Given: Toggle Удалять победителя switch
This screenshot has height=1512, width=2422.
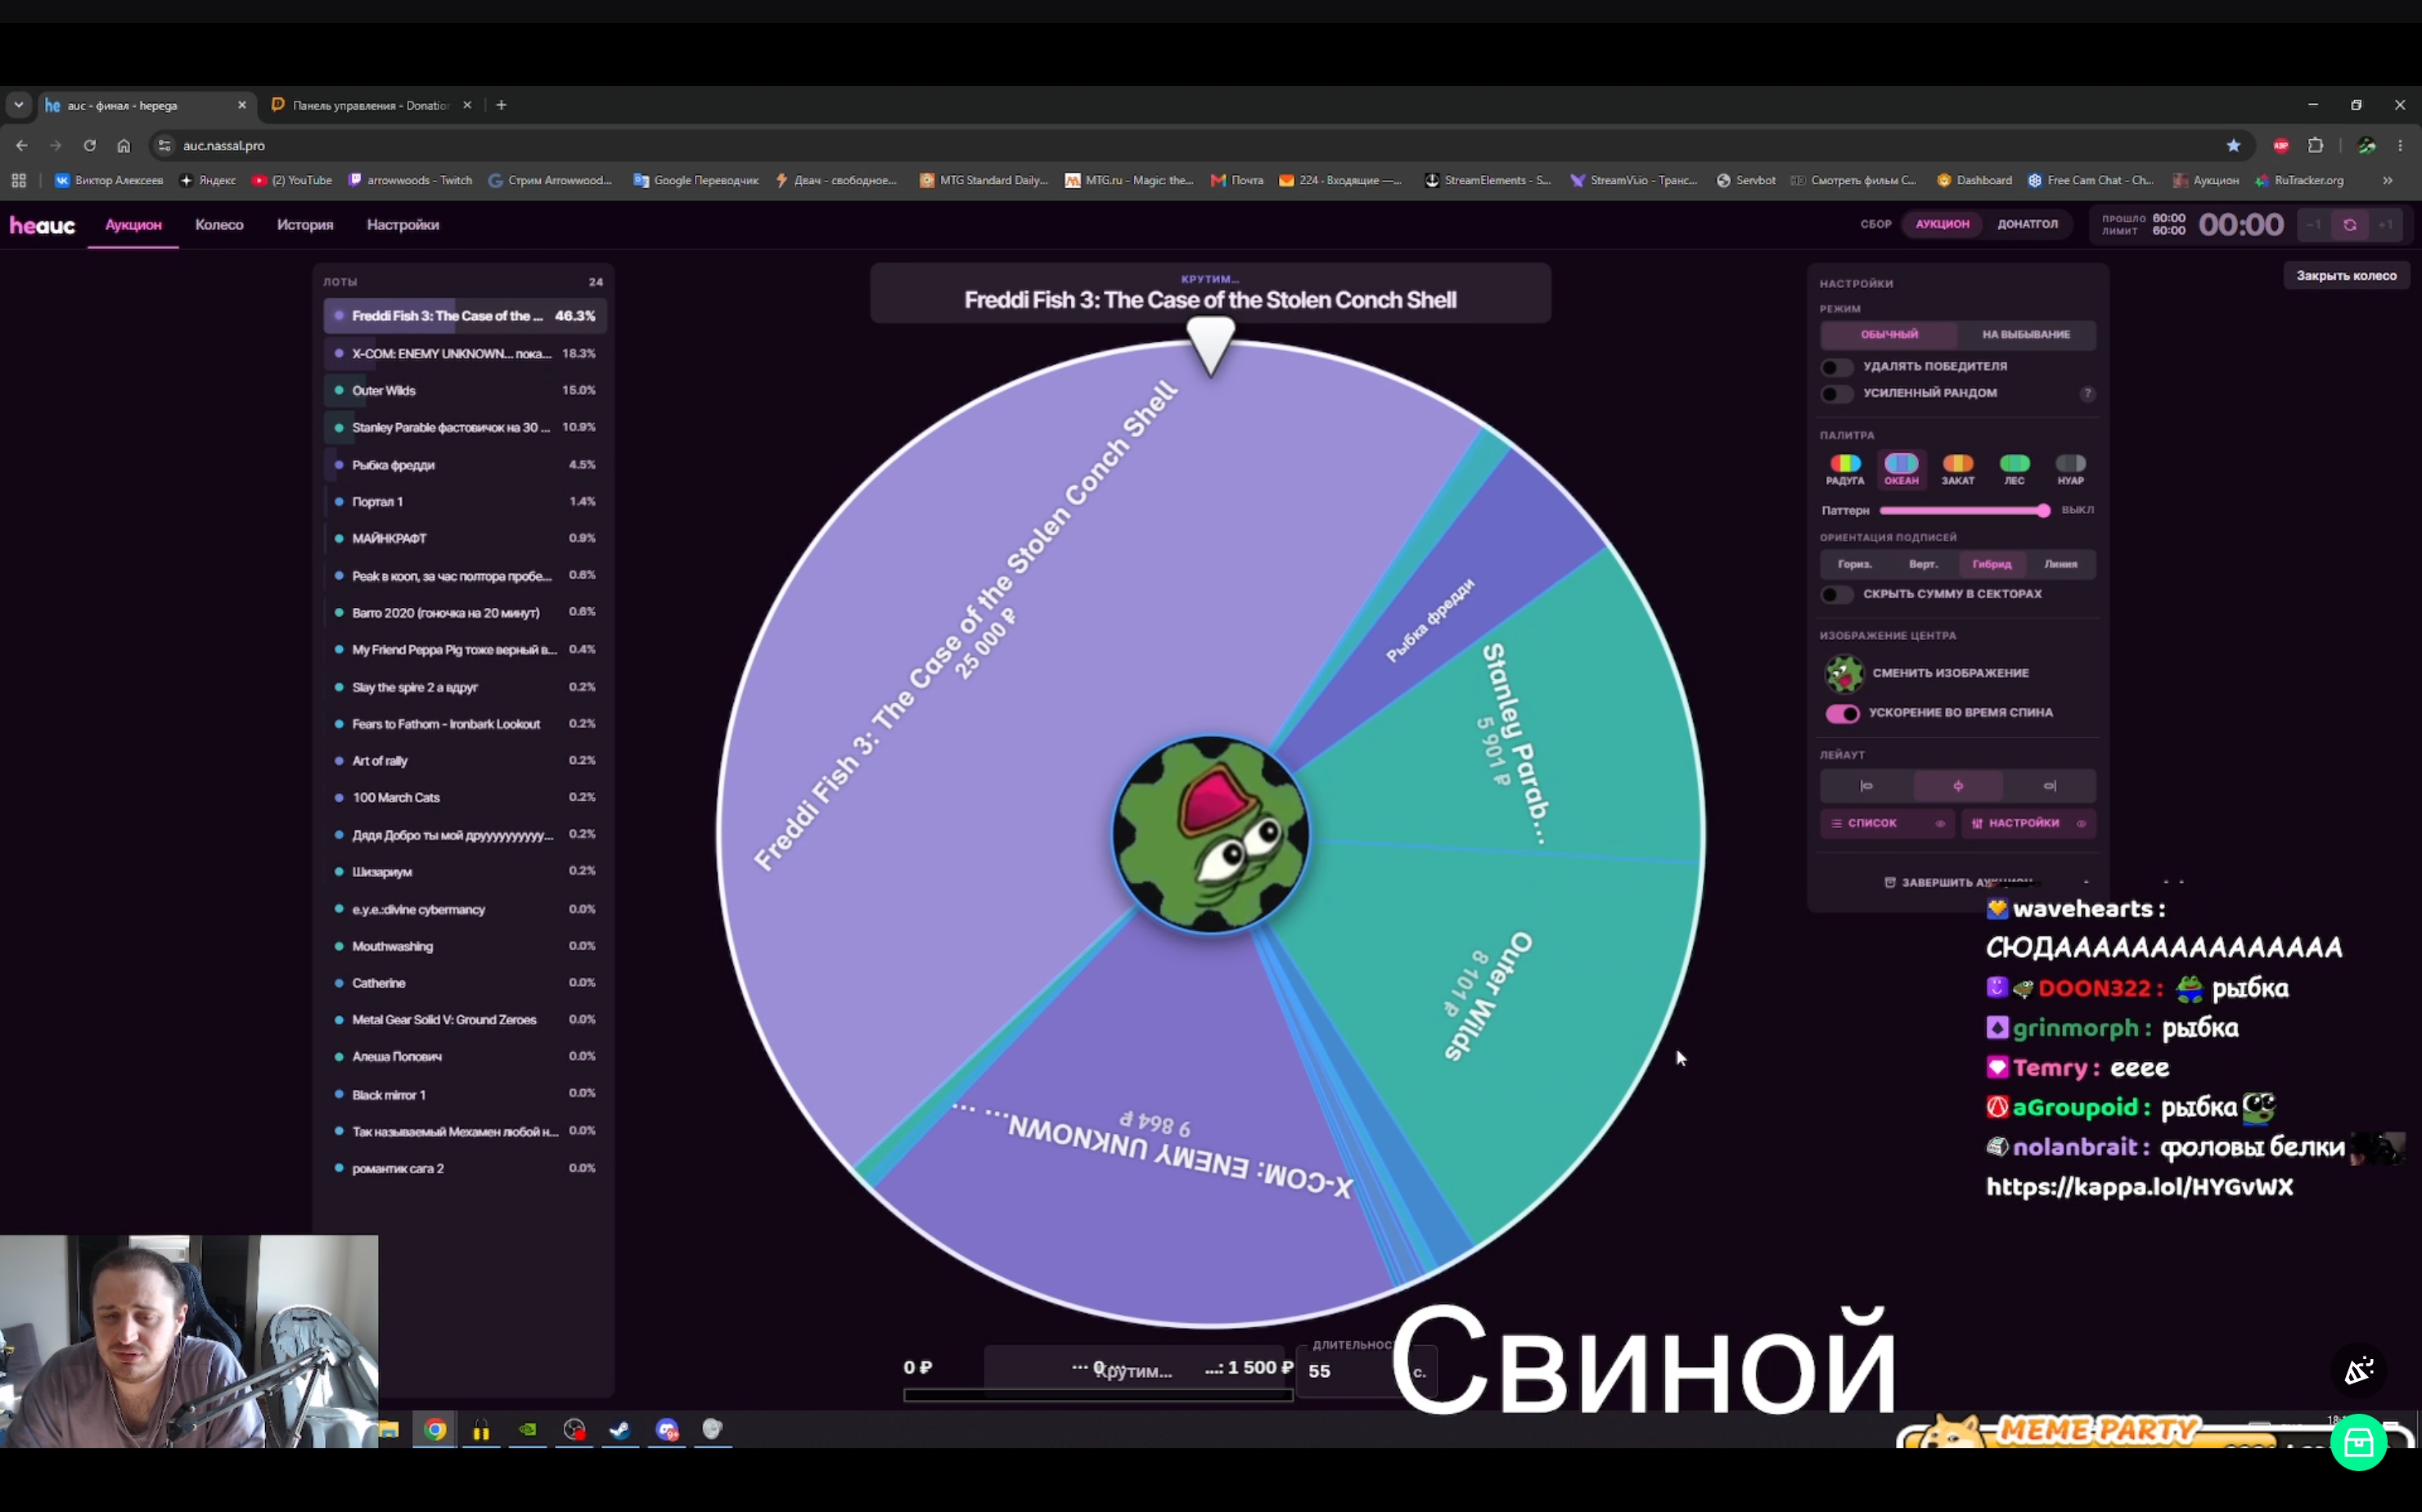Looking at the screenshot, I should 1837,367.
